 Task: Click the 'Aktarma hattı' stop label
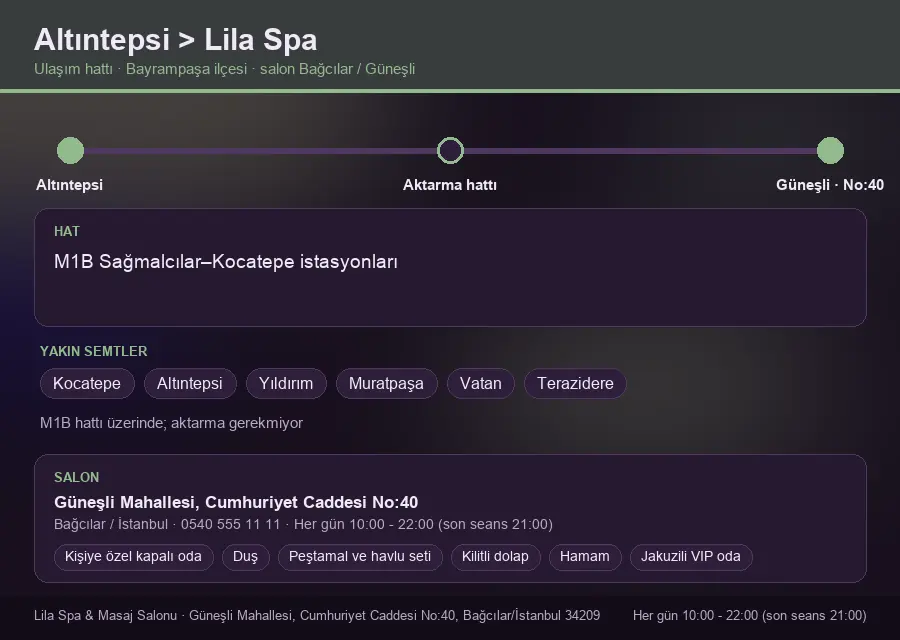450,185
